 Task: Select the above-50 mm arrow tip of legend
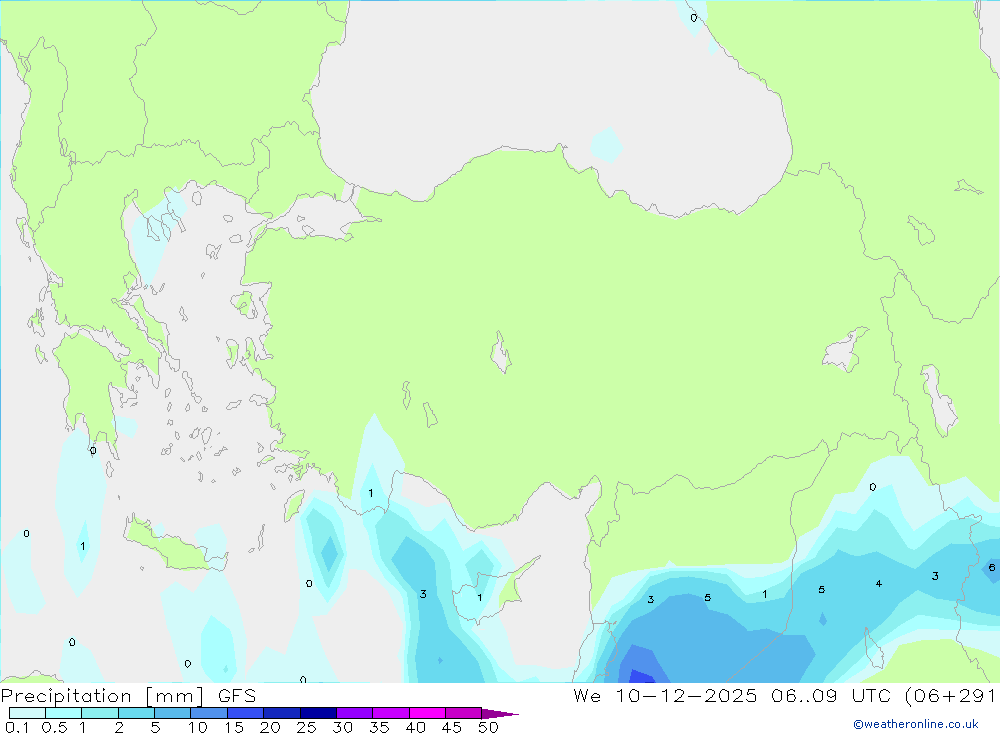(500, 714)
